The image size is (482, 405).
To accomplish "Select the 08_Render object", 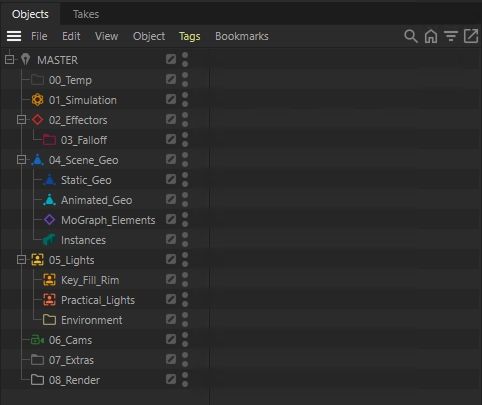I will 74,380.
